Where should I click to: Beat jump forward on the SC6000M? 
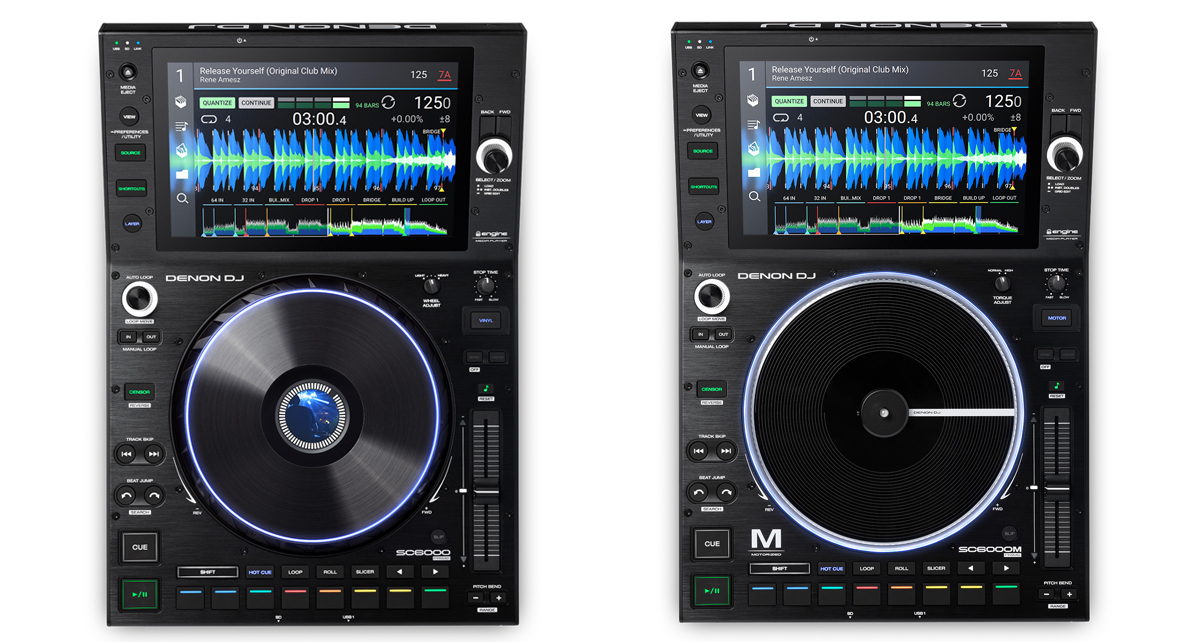(x=726, y=492)
